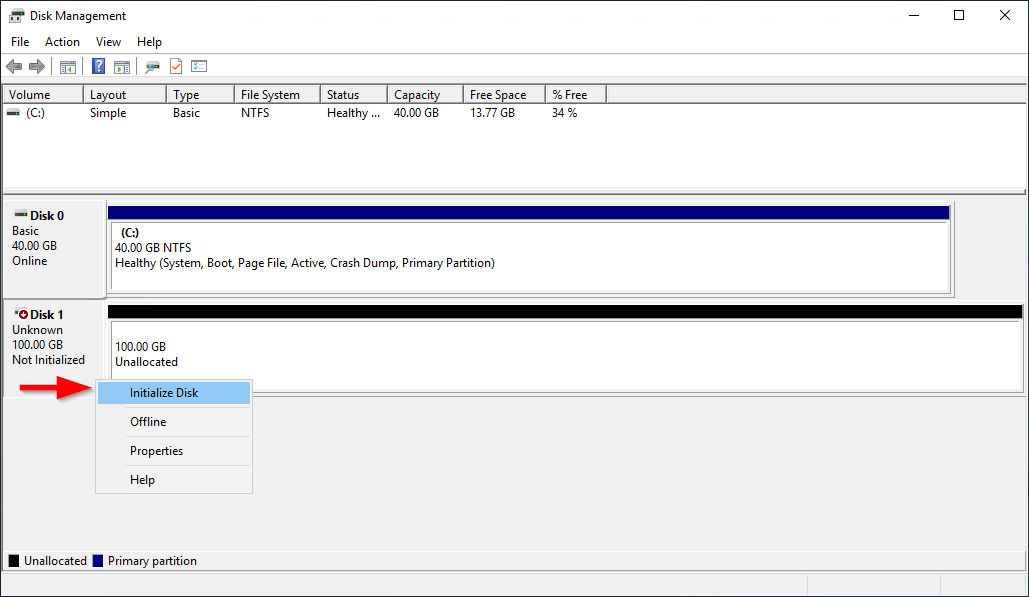The width and height of the screenshot is (1029, 597).
Task: Click the red checkmark document toolbar icon
Action: (174, 66)
